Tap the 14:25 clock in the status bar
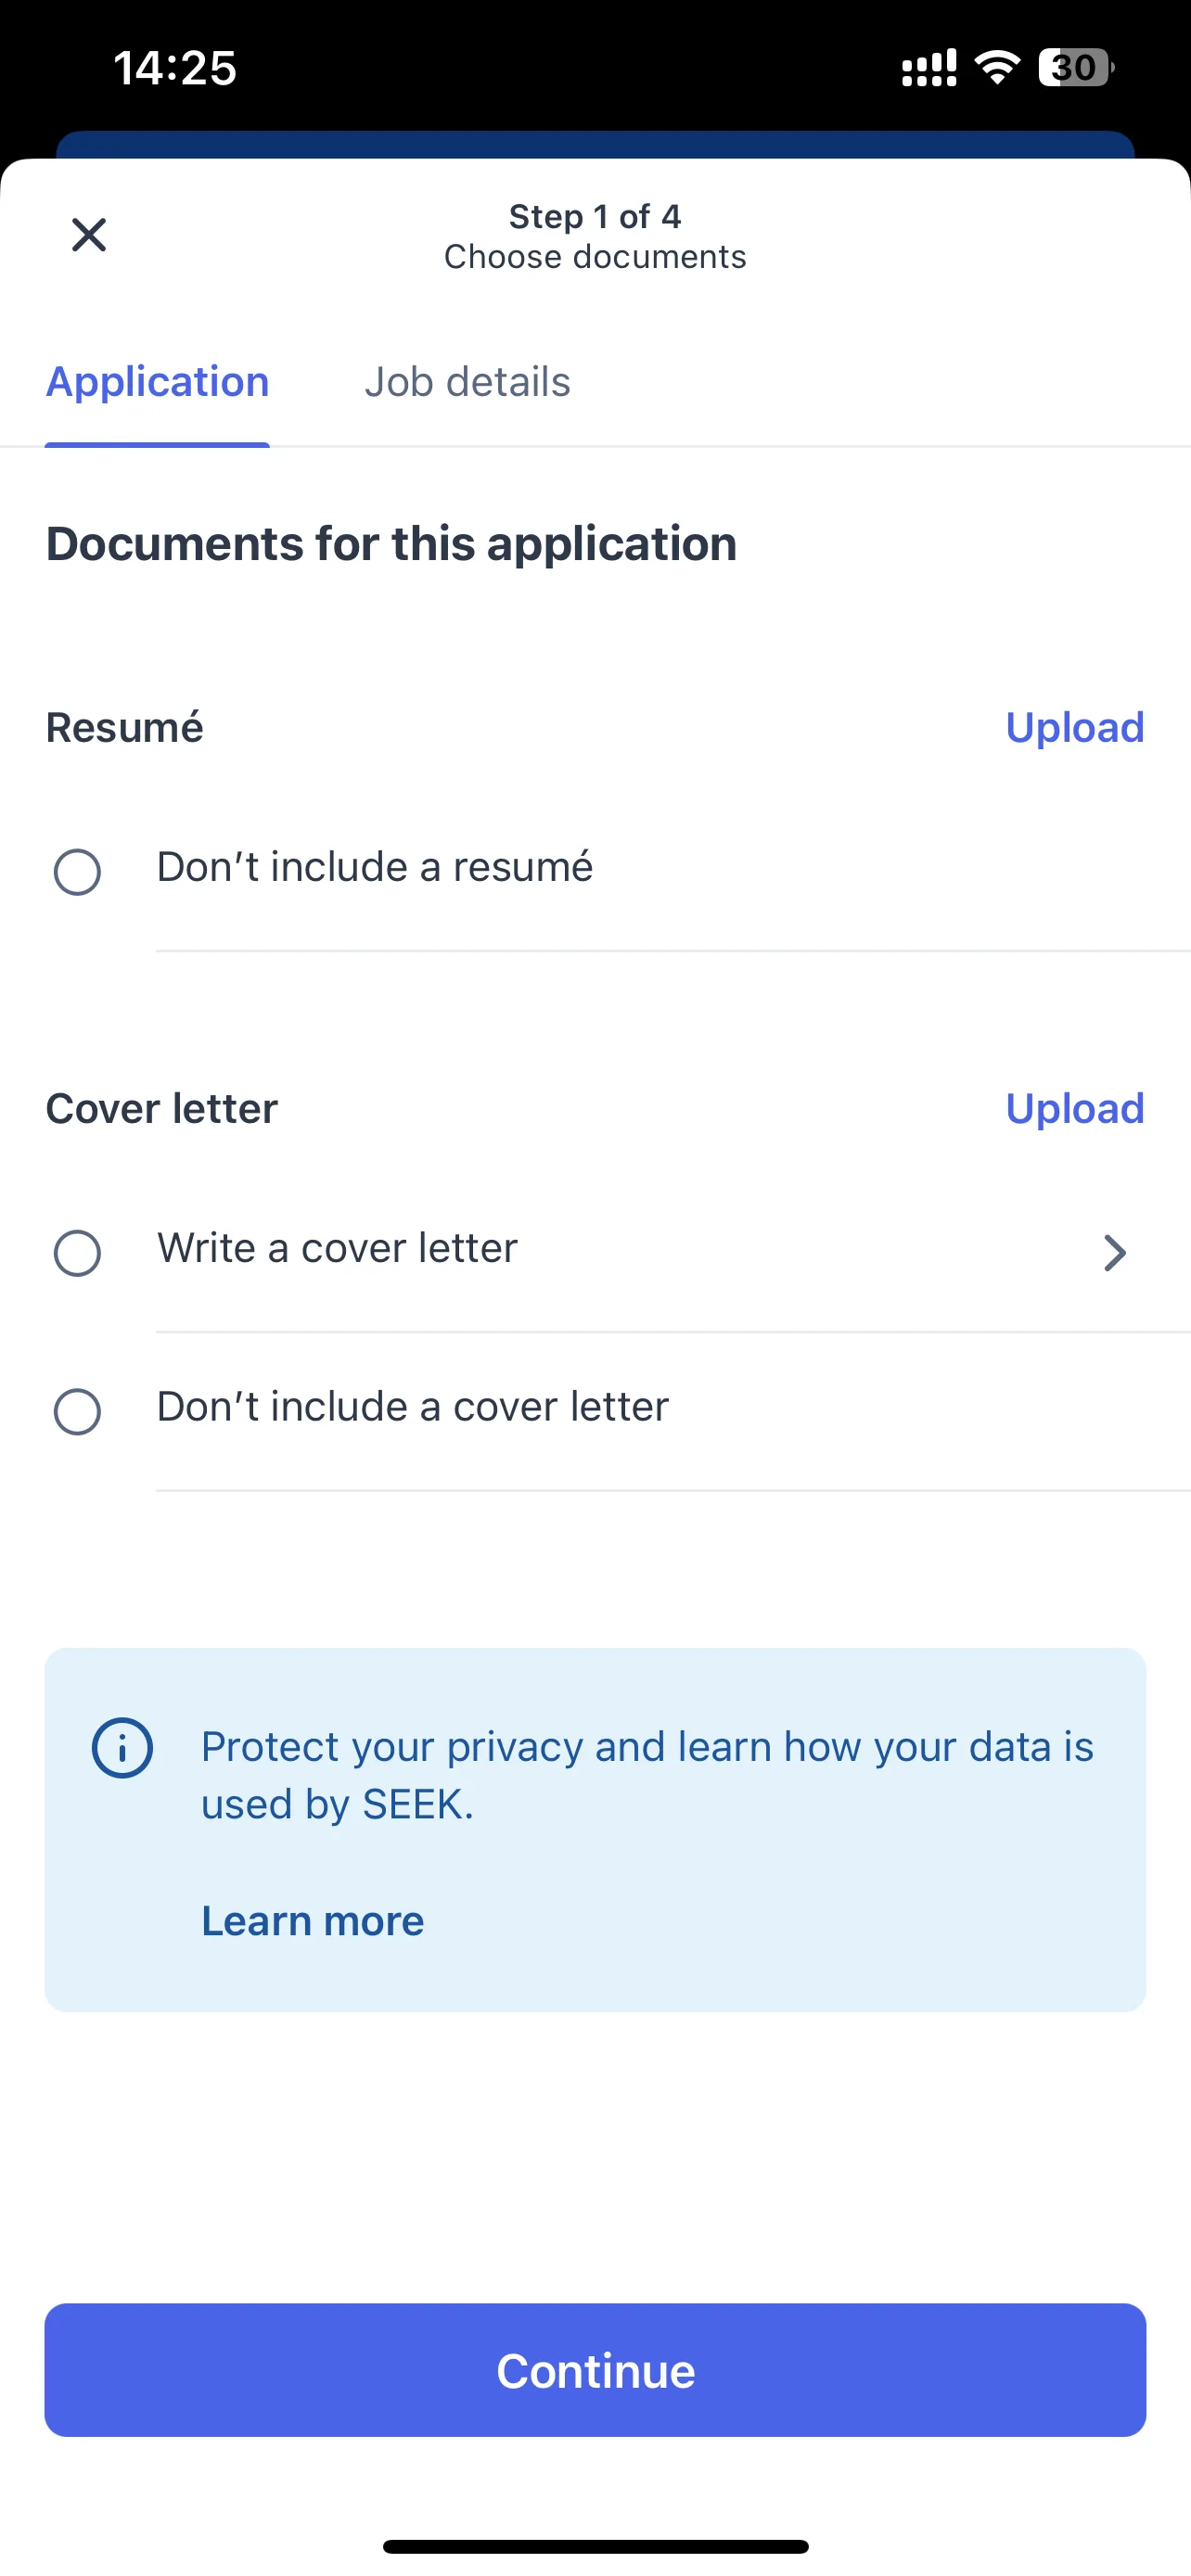1191x2576 pixels. tap(175, 69)
